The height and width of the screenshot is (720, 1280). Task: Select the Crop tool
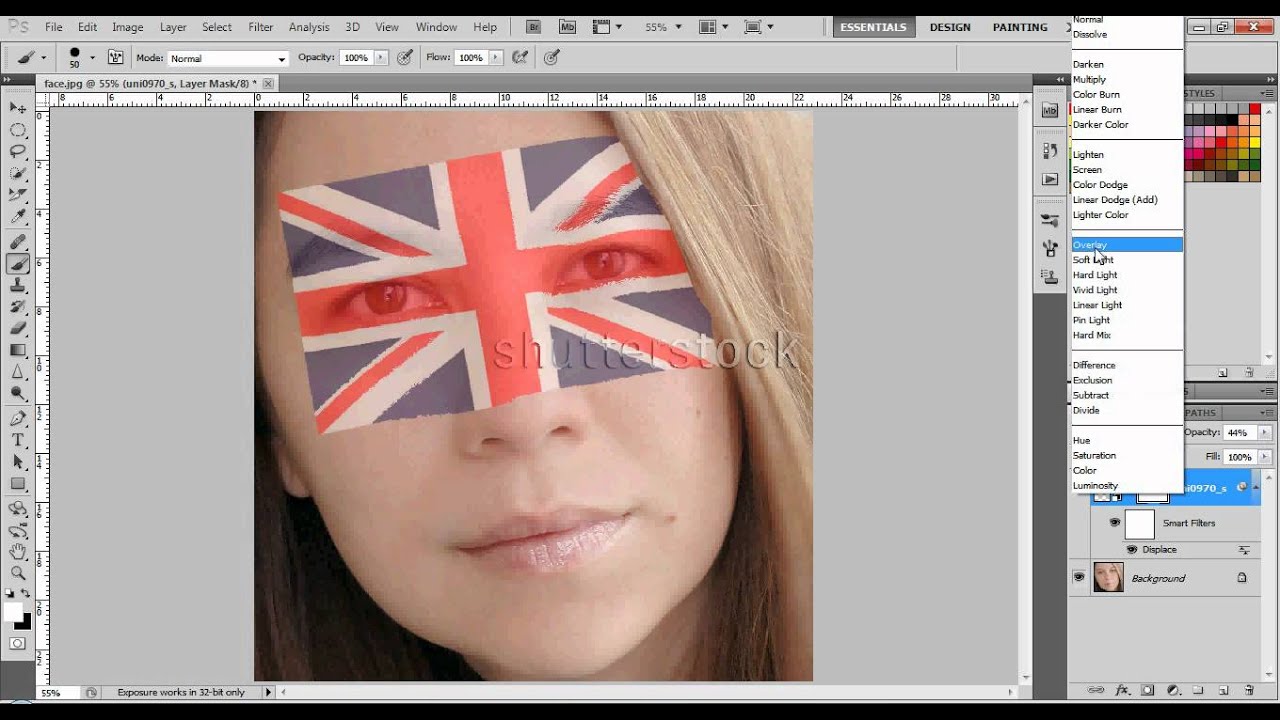(18, 196)
